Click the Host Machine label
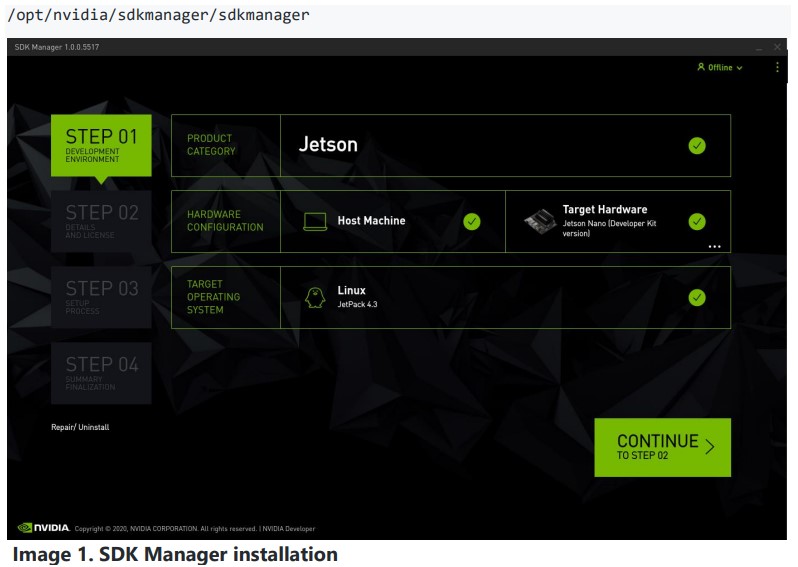Screen dimensions: 798x567 click(x=372, y=221)
